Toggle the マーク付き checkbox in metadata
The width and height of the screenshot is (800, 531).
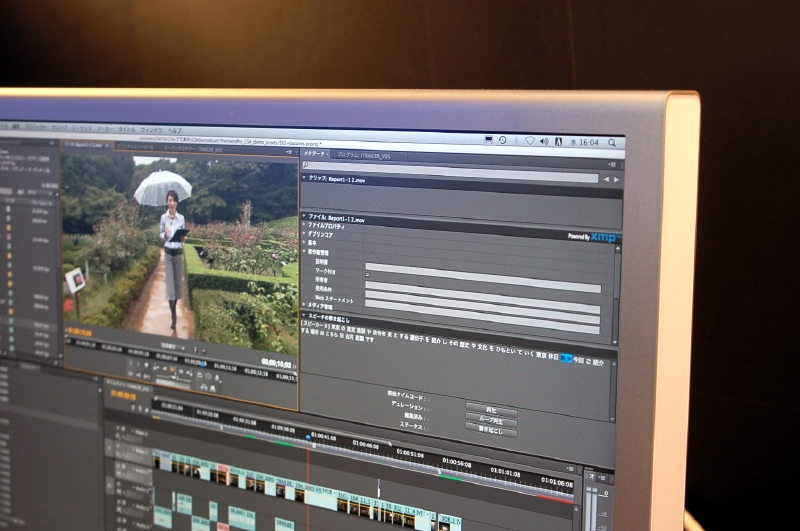point(368,273)
